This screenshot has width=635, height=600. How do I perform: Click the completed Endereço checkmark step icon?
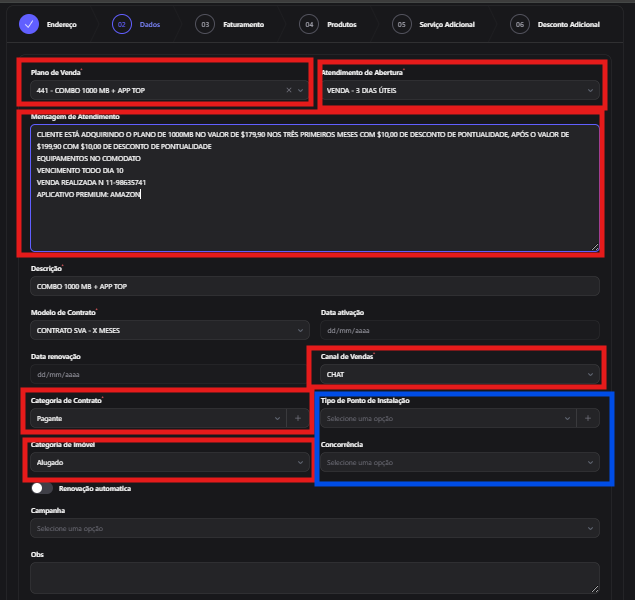(x=29, y=24)
